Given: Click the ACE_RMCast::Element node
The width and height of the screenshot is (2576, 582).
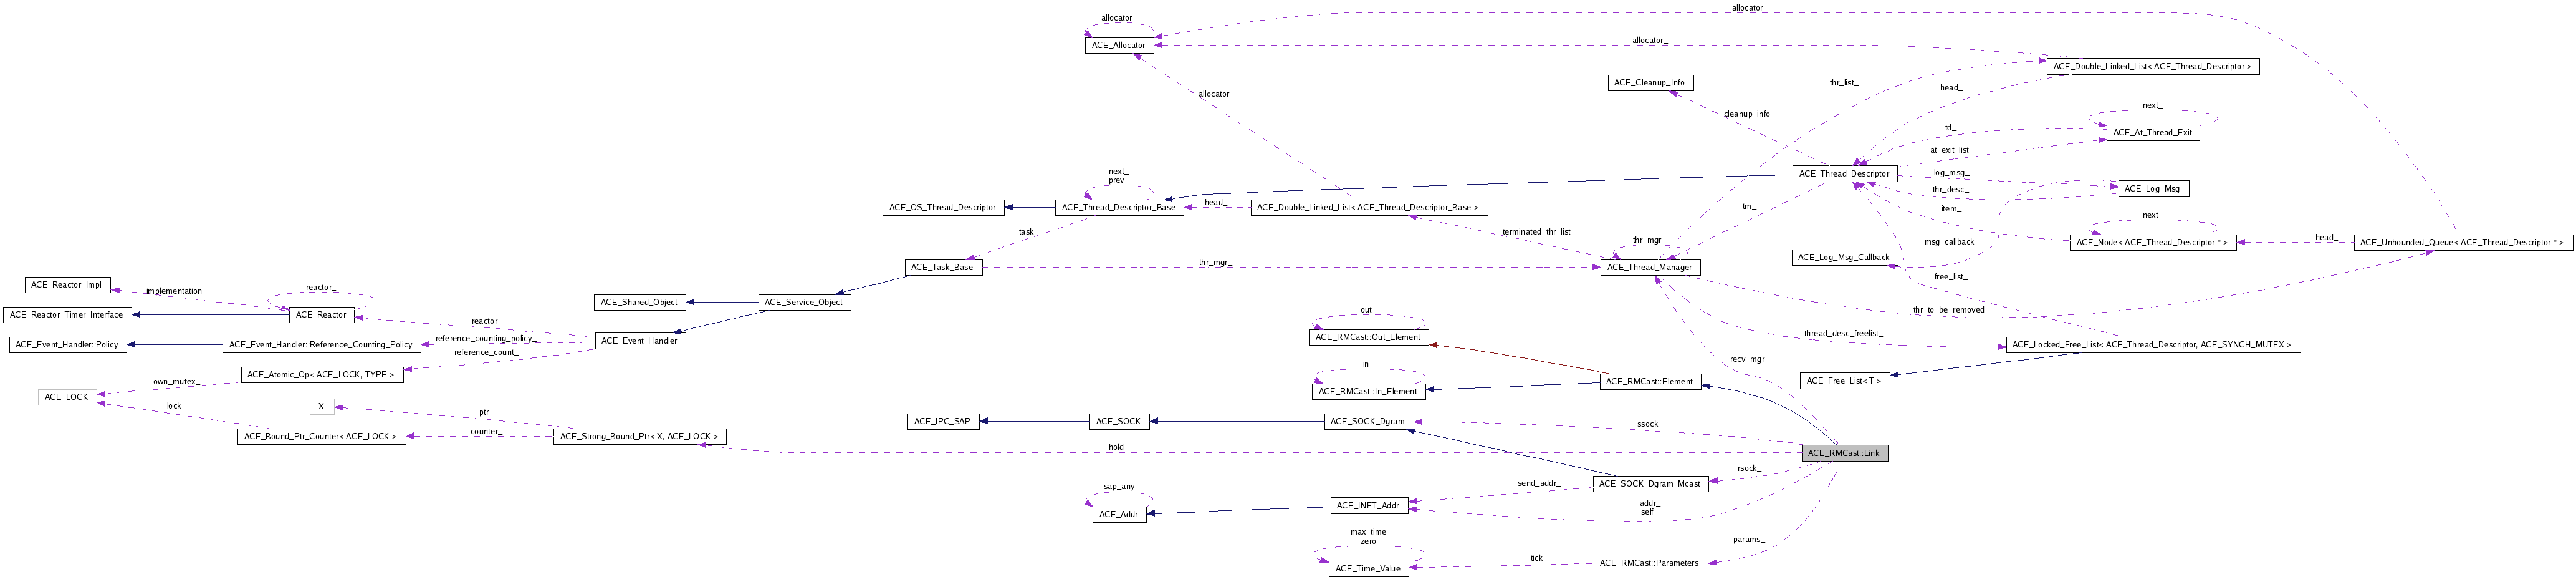Looking at the screenshot, I should [x=1650, y=382].
